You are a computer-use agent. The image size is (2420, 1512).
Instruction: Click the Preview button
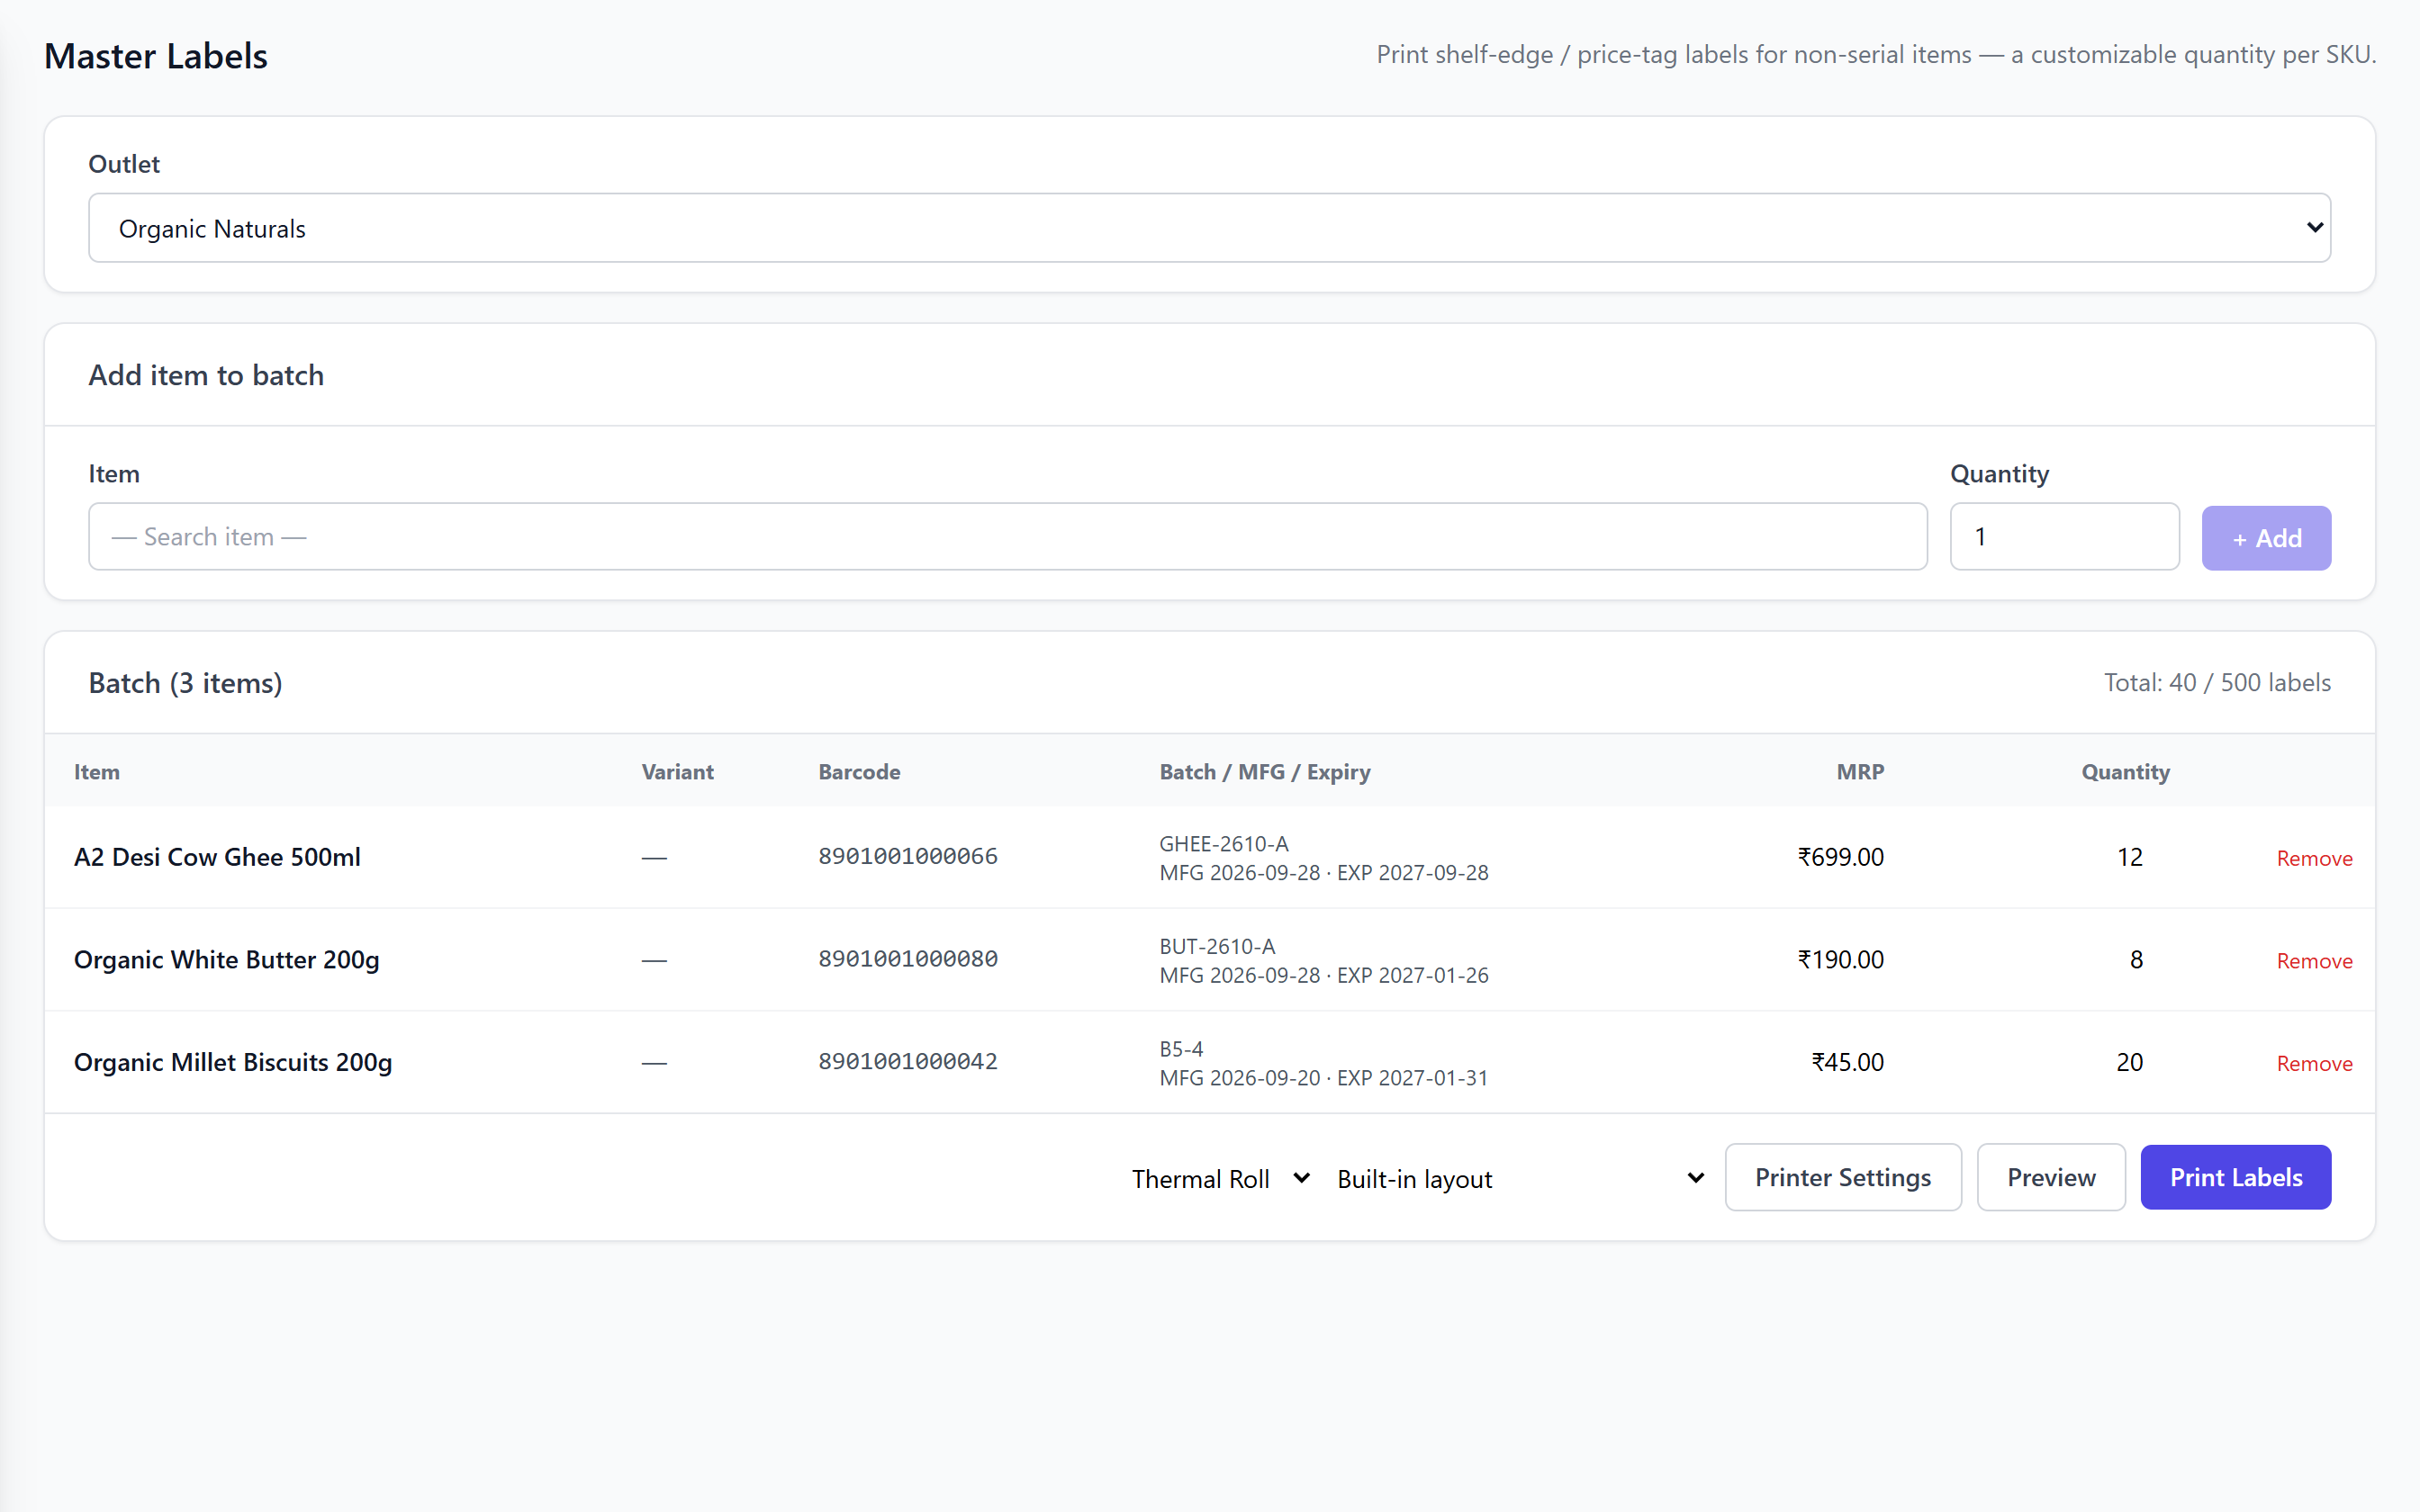click(x=2051, y=1177)
